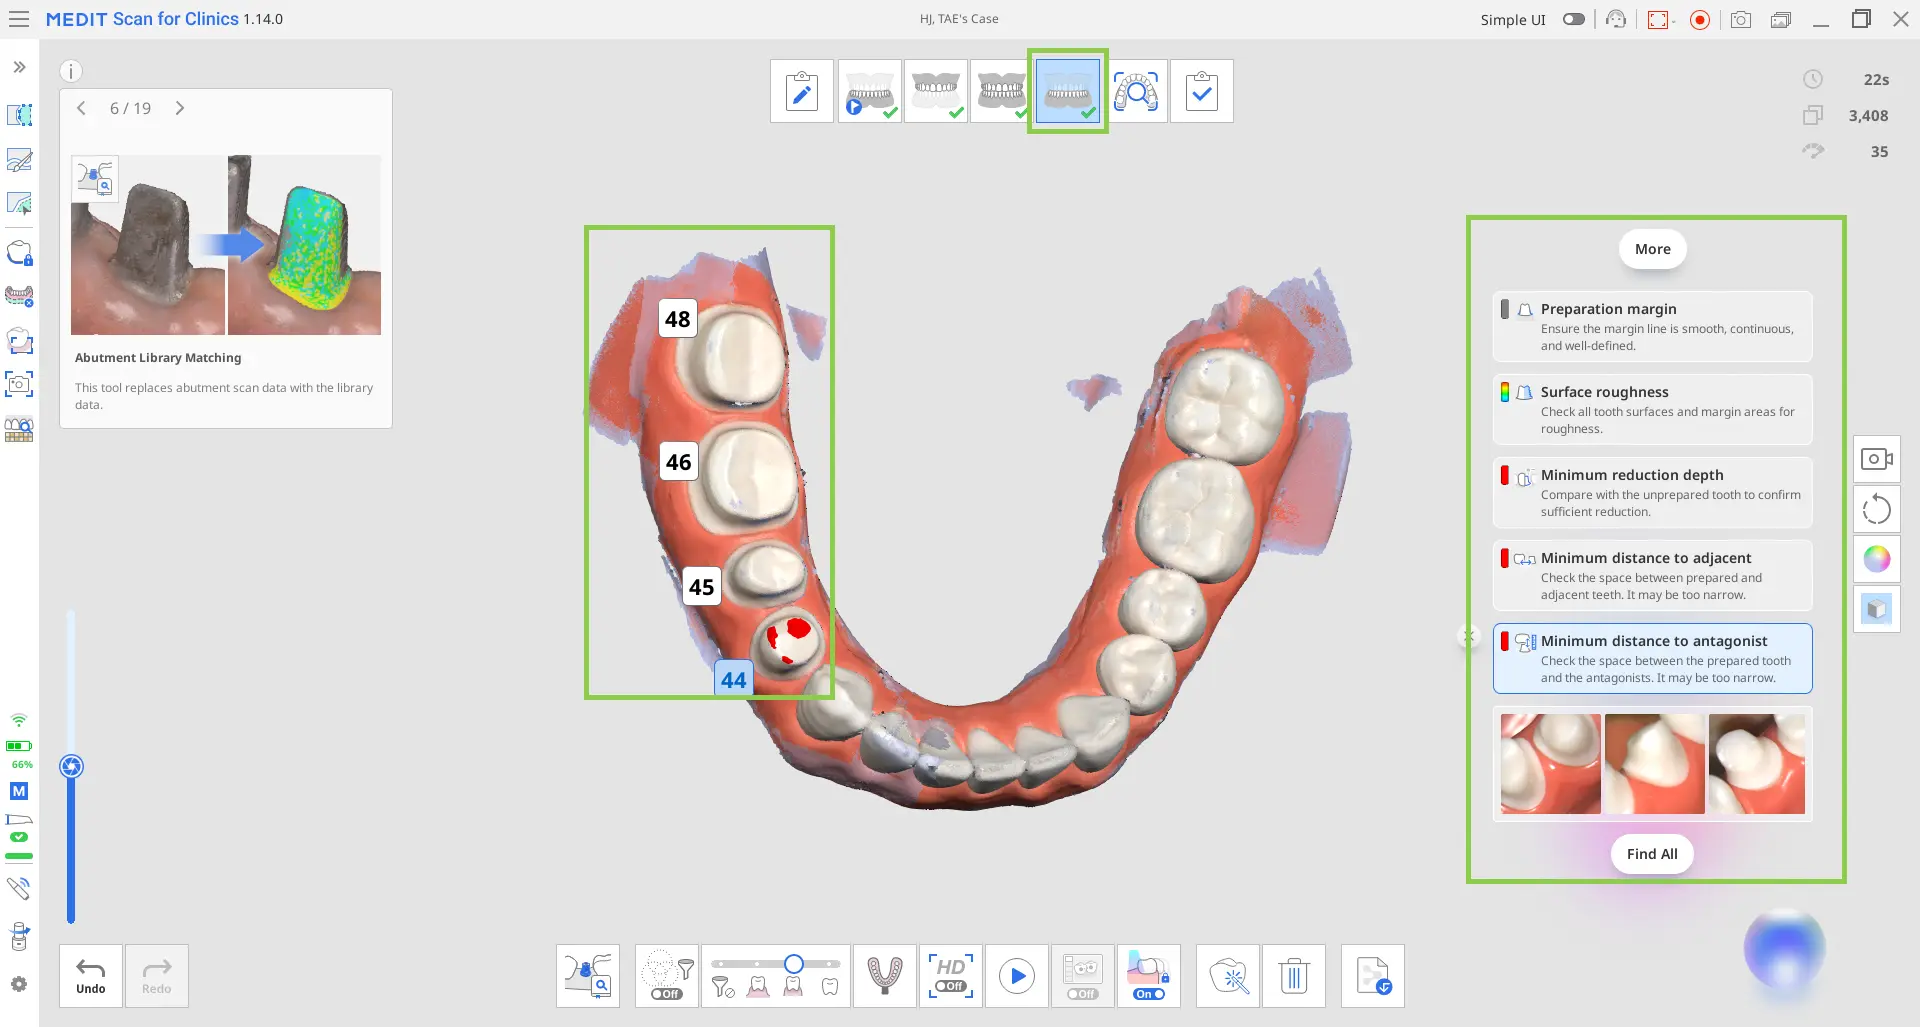
Task: Click the tooth focus frame tool
Action: tap(19, 340)
